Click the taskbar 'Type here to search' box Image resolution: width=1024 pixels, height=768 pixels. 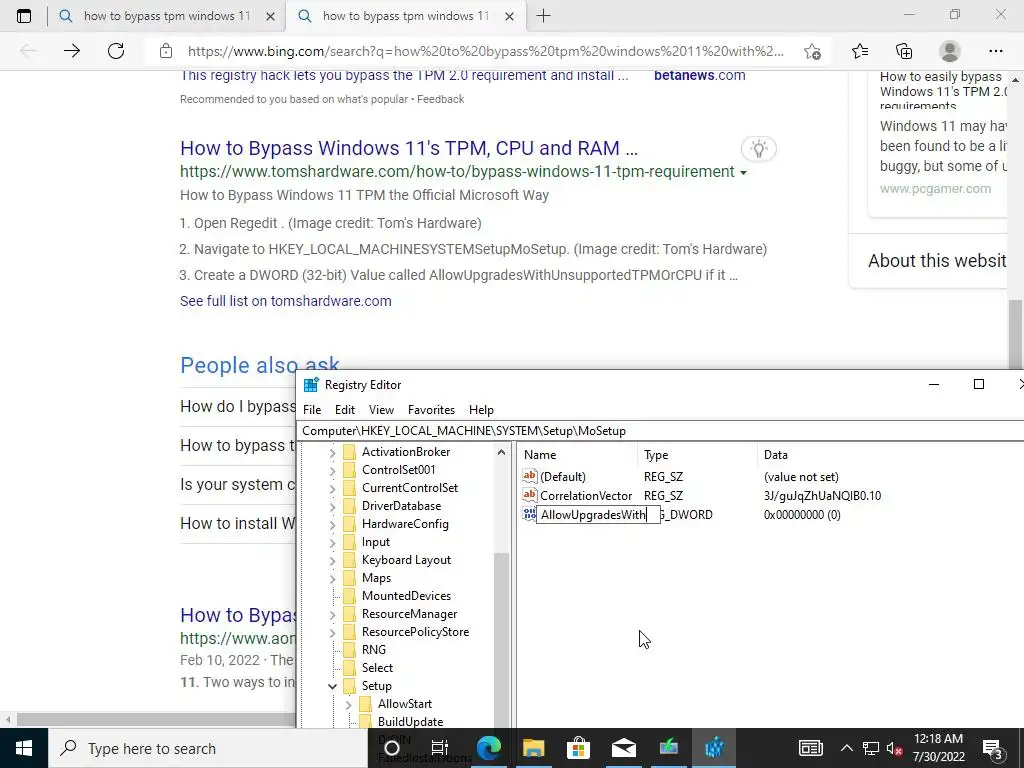[210, 748]
